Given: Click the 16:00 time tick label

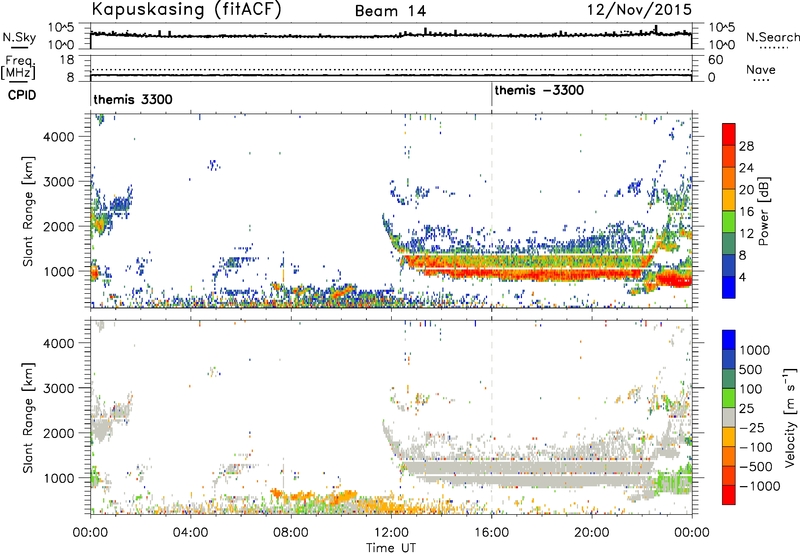Looking at the screenshot, I should (491, 533).
